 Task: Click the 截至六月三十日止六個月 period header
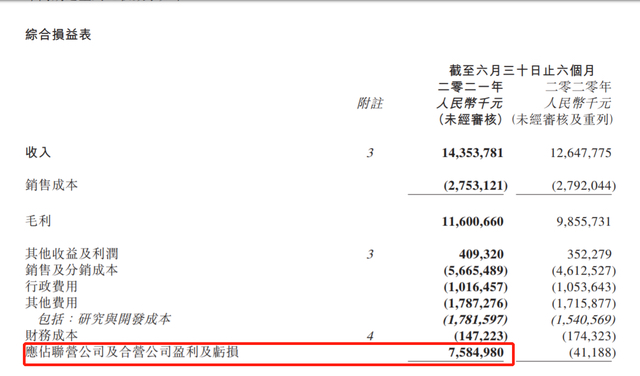coord(522,70)
